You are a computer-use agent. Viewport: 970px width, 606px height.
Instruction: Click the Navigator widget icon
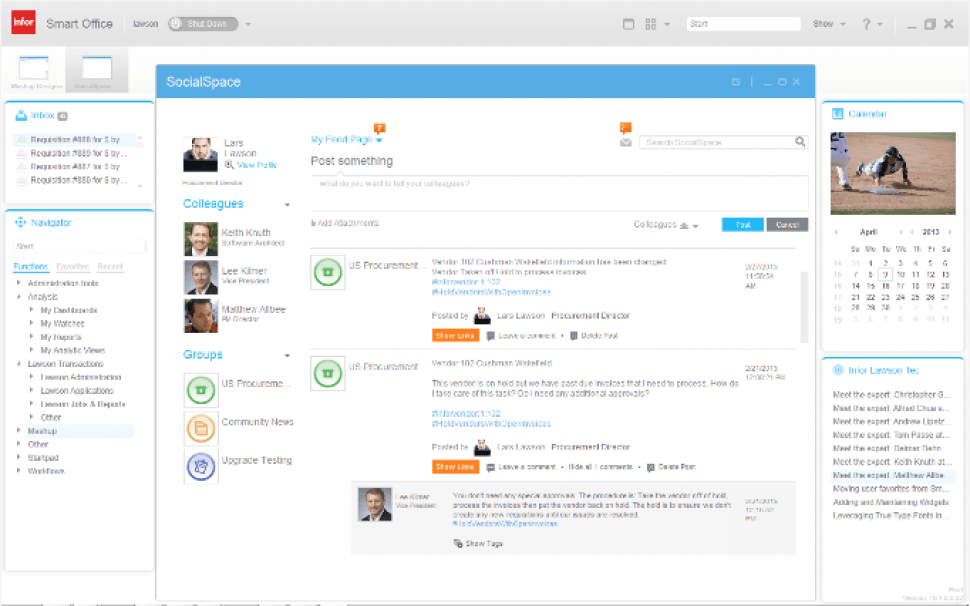click(x=20, y=222)
